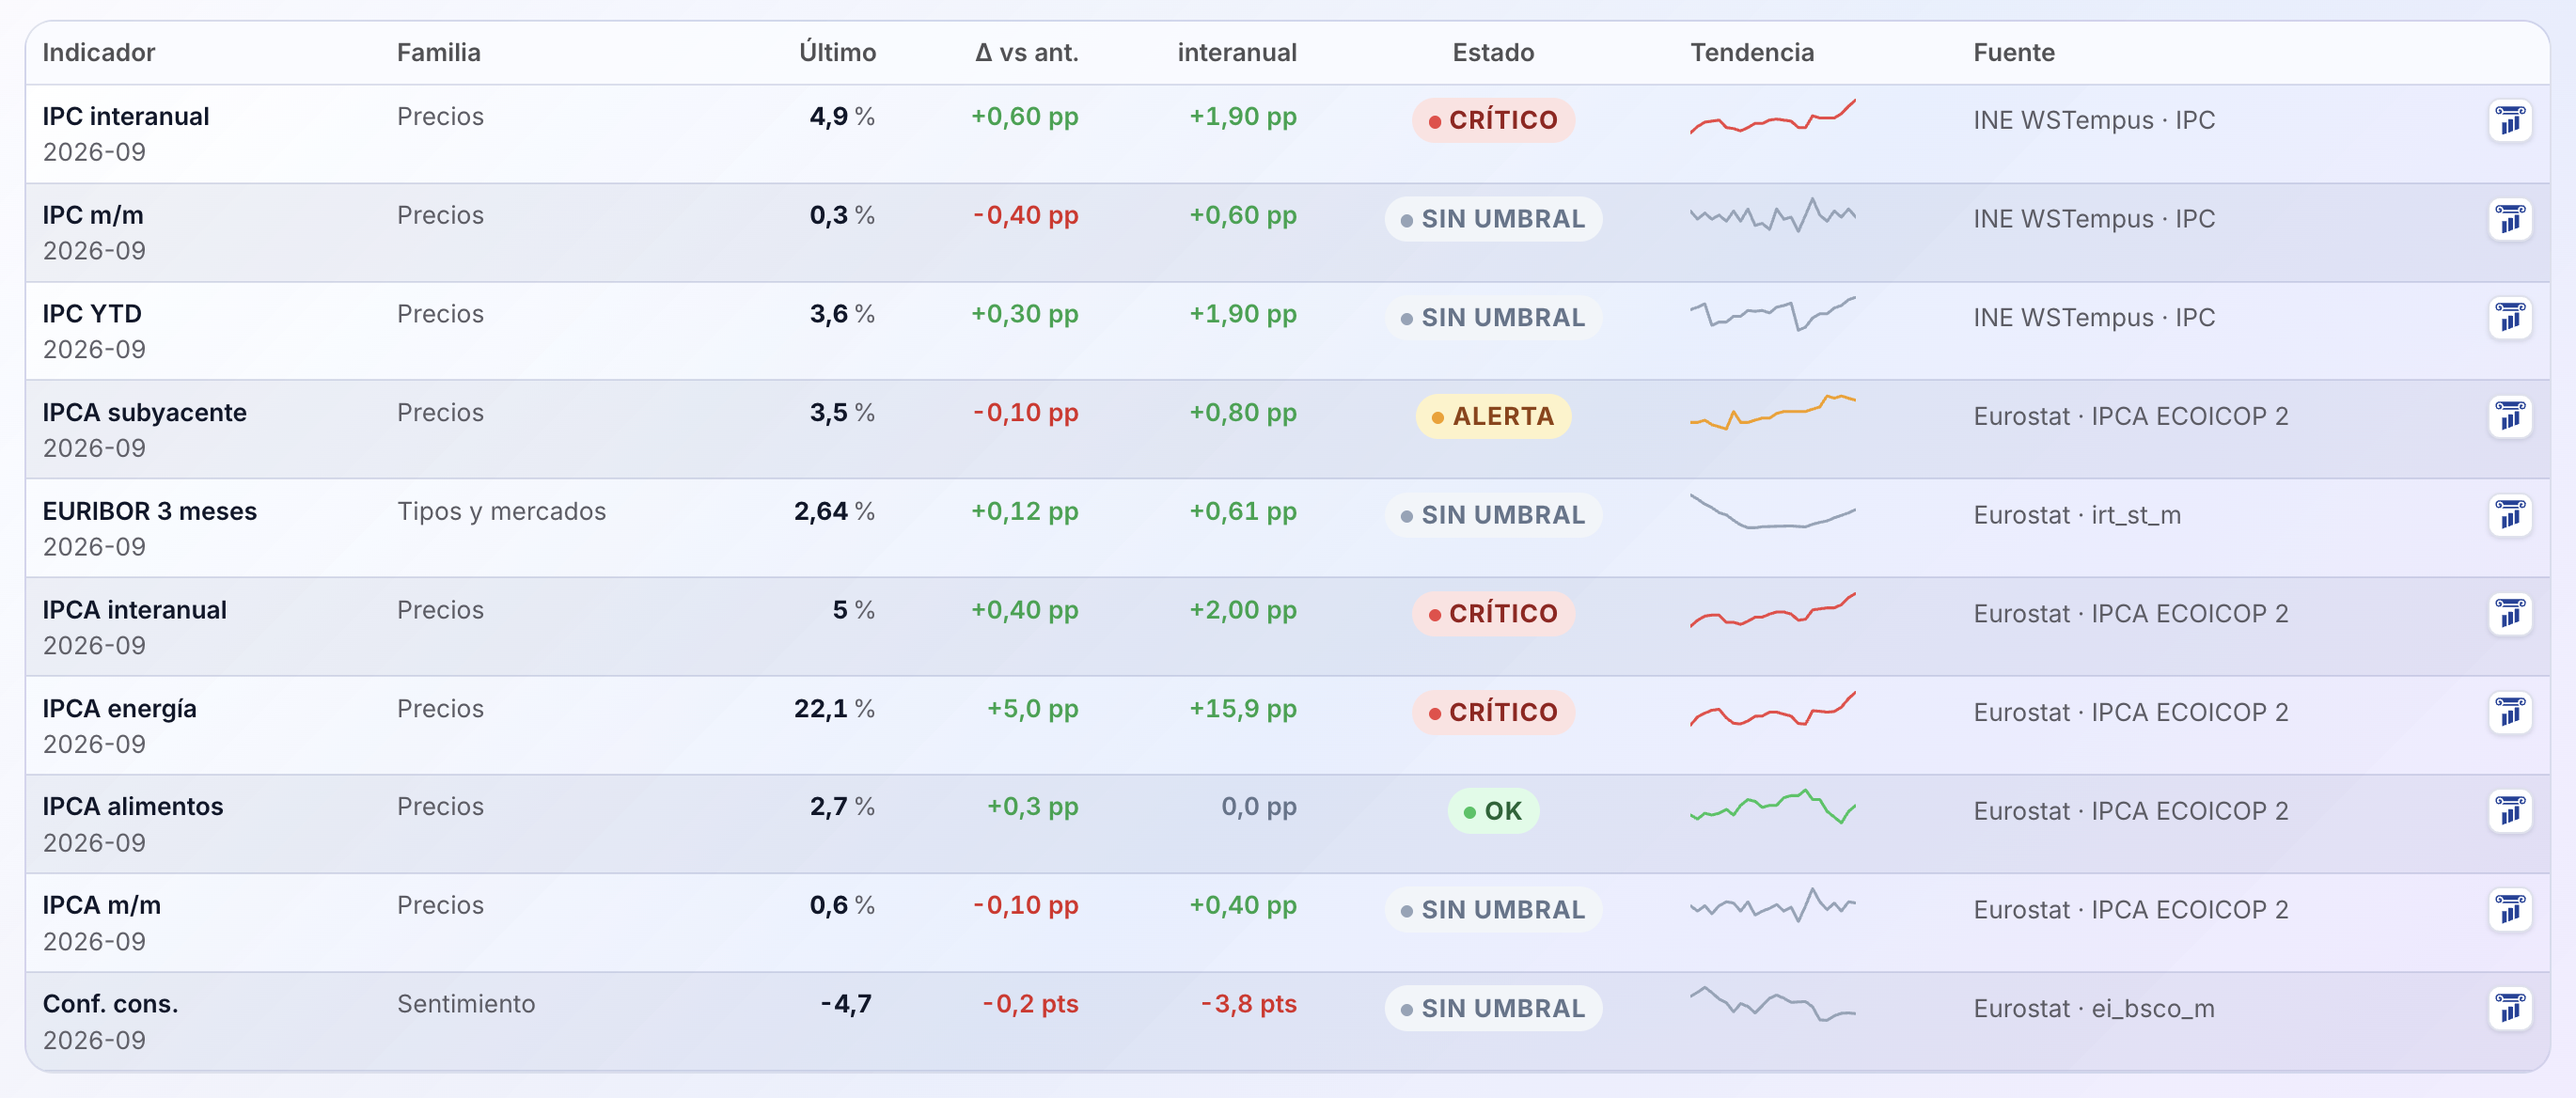
Task: Open chart icon for IPC m/m row
Action: click(x=2509, y=219)
